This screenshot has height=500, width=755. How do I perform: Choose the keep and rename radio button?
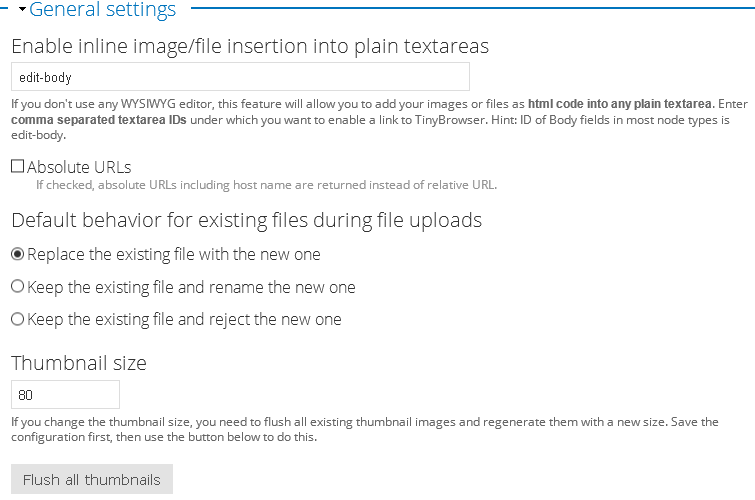(17, 287)
